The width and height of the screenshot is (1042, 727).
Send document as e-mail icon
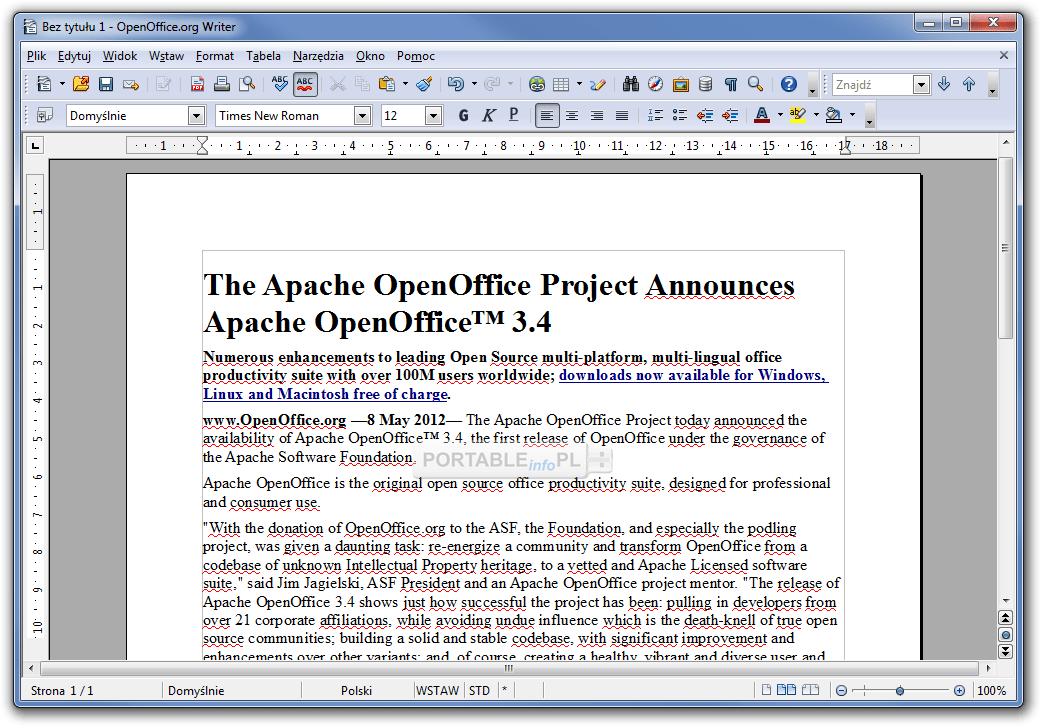point(131,84)
